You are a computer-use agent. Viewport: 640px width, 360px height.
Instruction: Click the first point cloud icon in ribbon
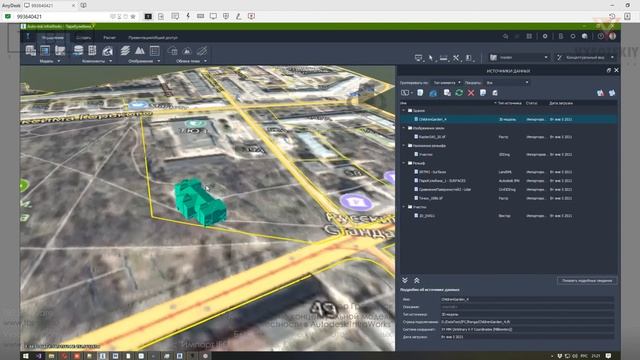(x=172, y=51)
